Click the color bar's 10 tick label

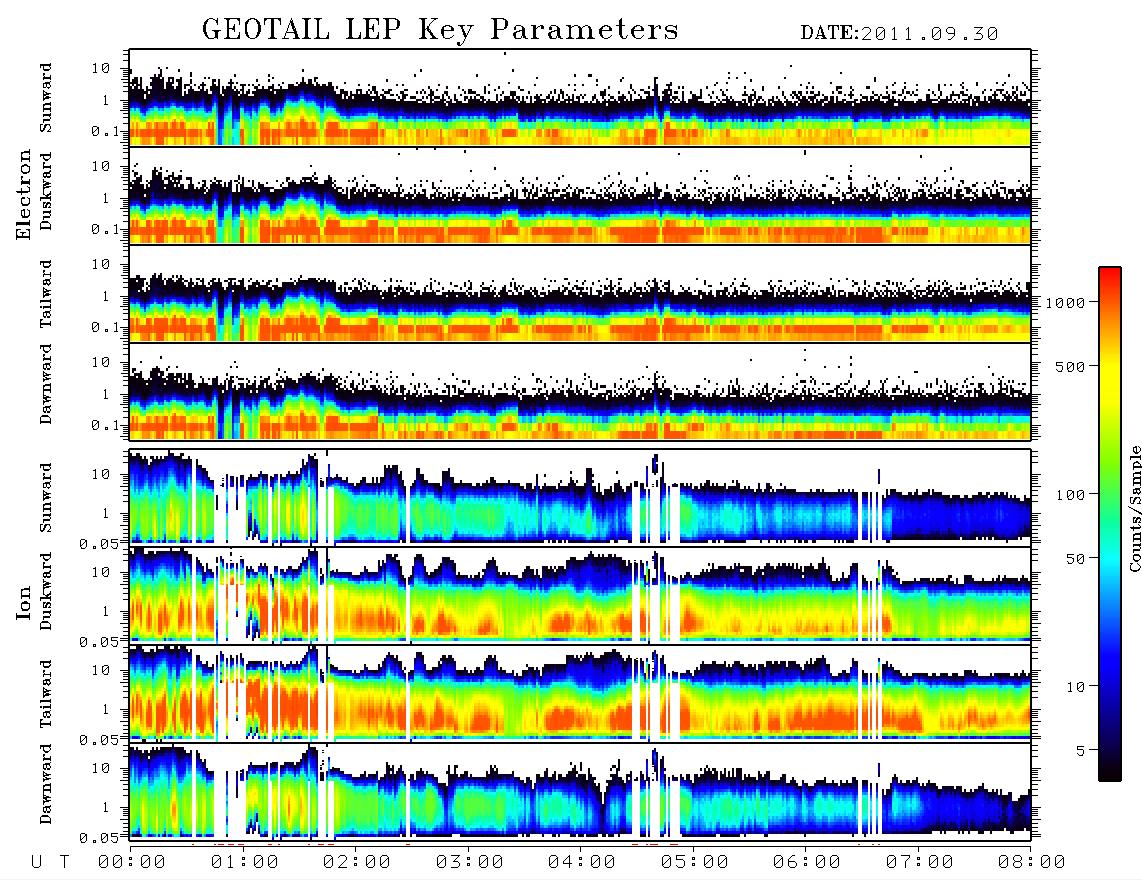coord(1074,687)
